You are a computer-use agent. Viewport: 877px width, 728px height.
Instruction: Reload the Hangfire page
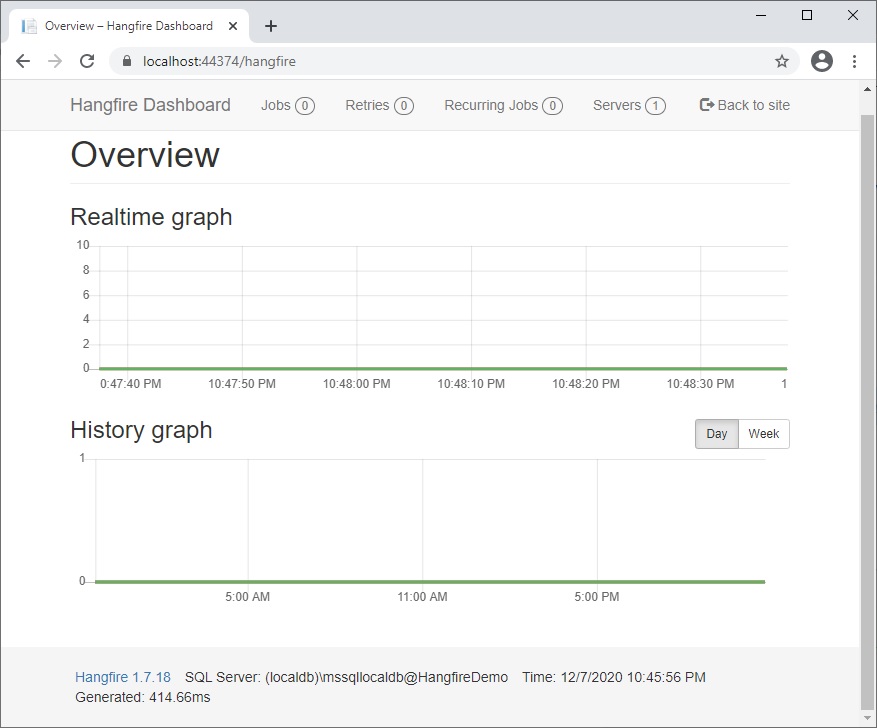(x=87, y=61)
